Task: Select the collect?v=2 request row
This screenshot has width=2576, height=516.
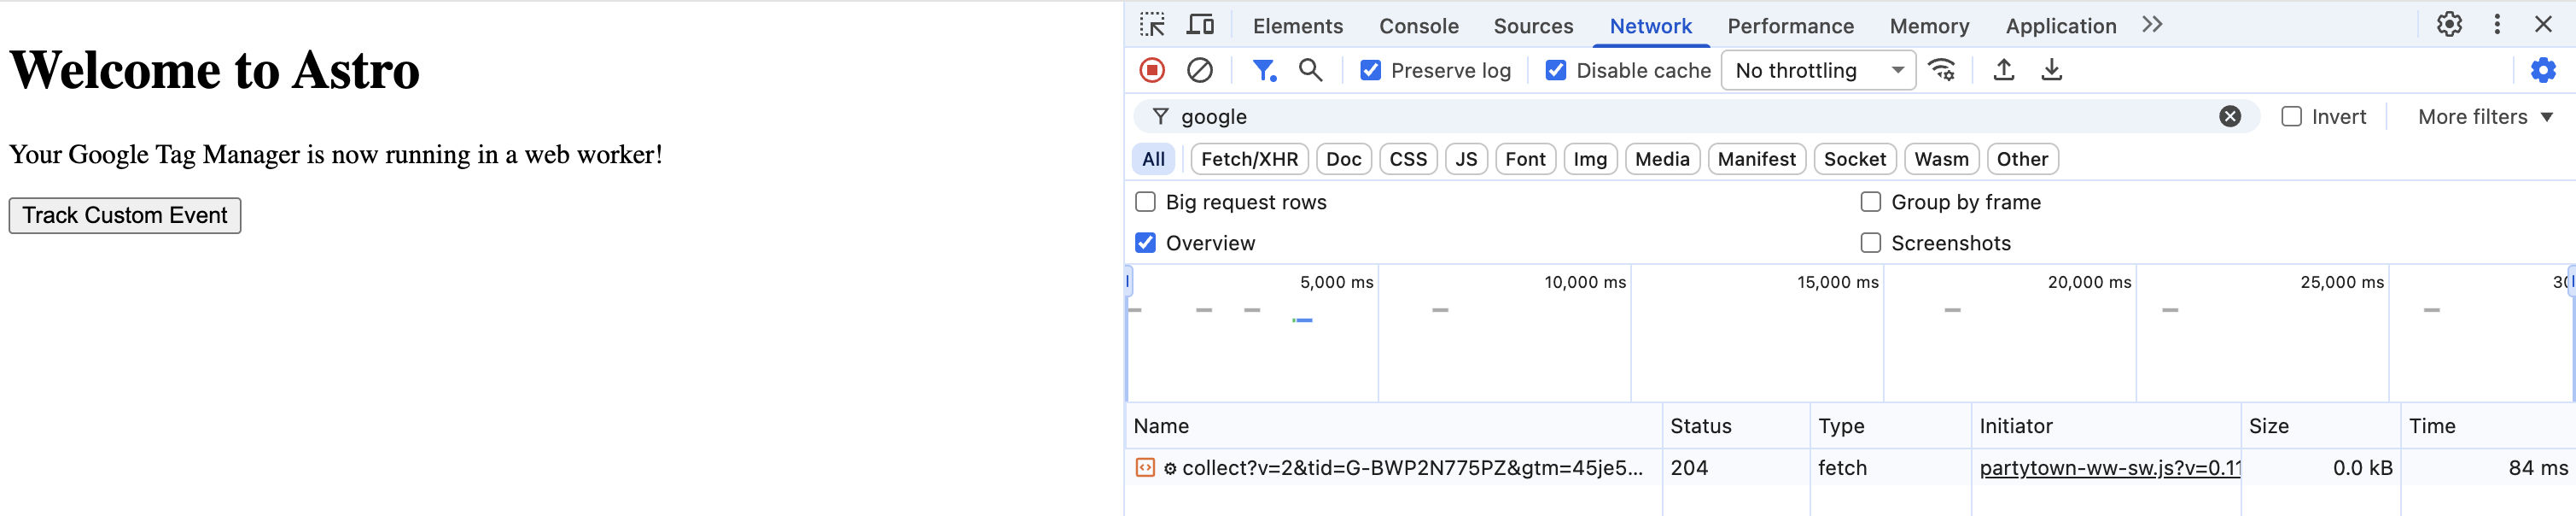Action: coord(1850,468)
